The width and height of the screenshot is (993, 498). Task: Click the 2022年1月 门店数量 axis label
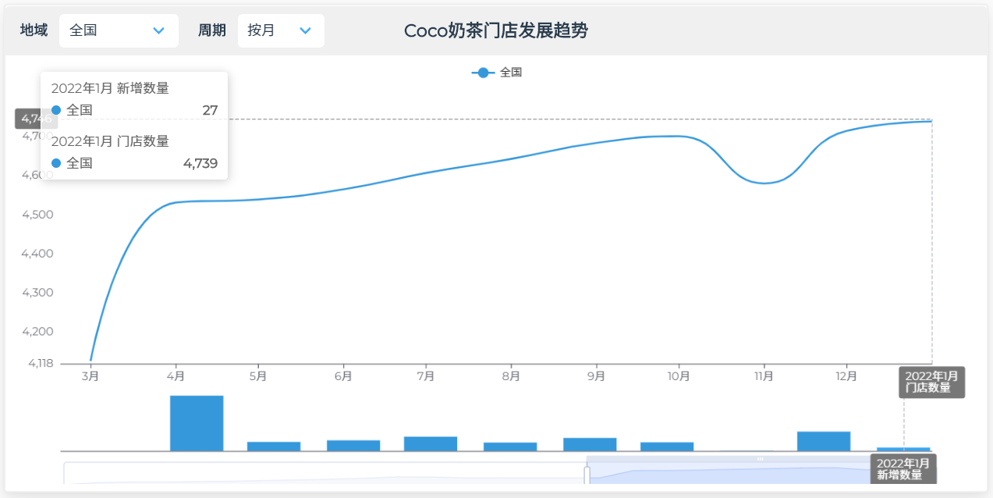931,381
